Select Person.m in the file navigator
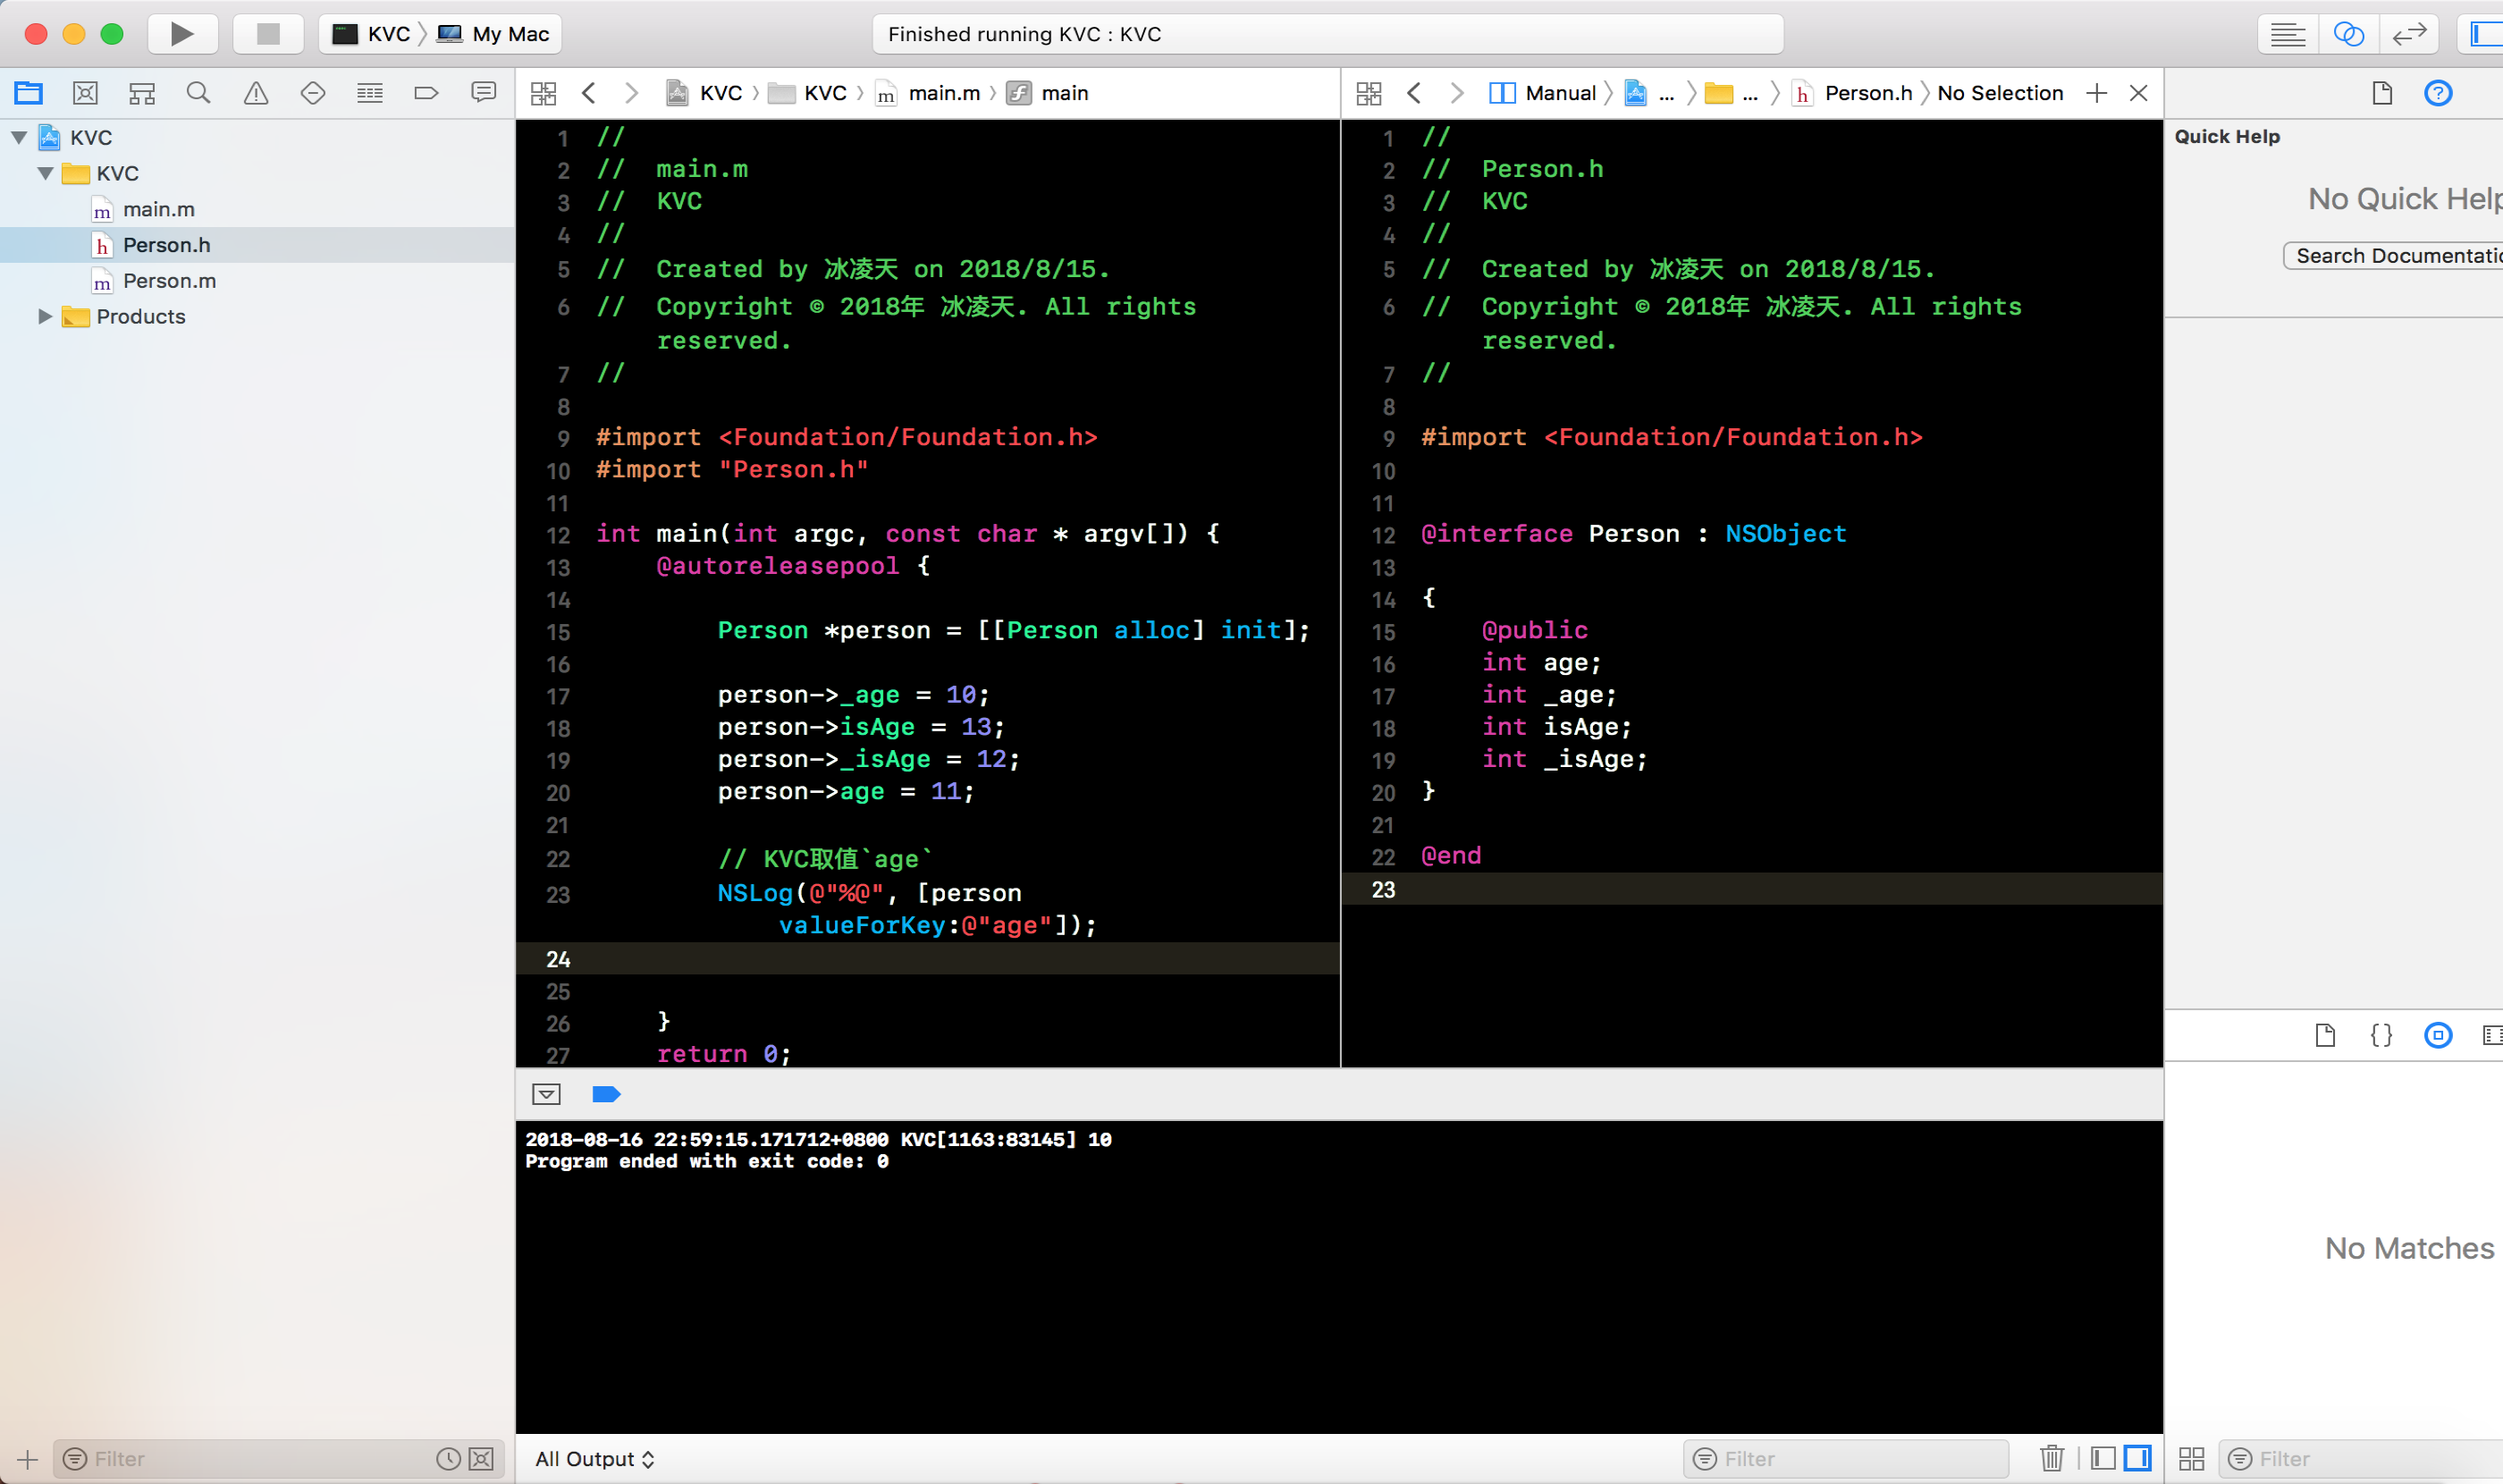The width and height of the screenshot is (2503, 1484). 169,281
